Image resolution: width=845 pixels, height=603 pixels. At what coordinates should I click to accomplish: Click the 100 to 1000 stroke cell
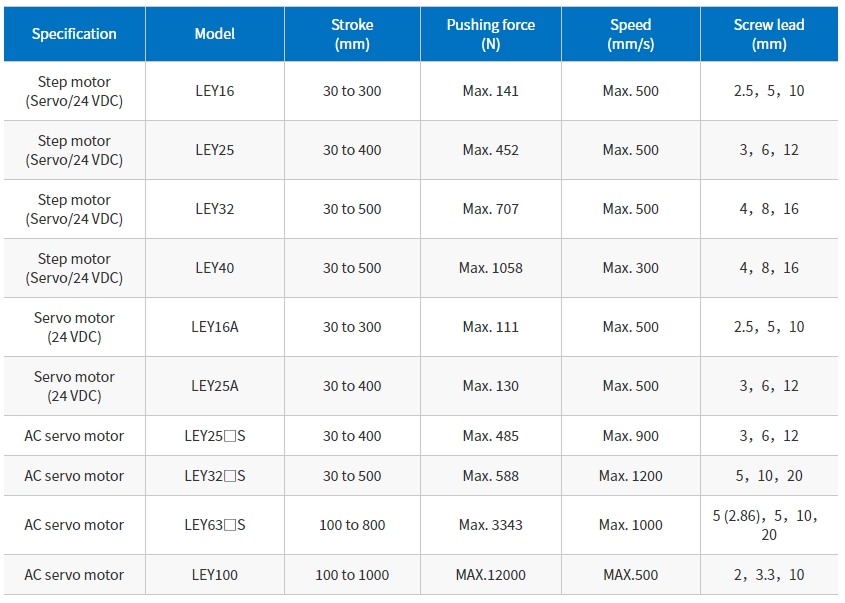click(352, 575)
